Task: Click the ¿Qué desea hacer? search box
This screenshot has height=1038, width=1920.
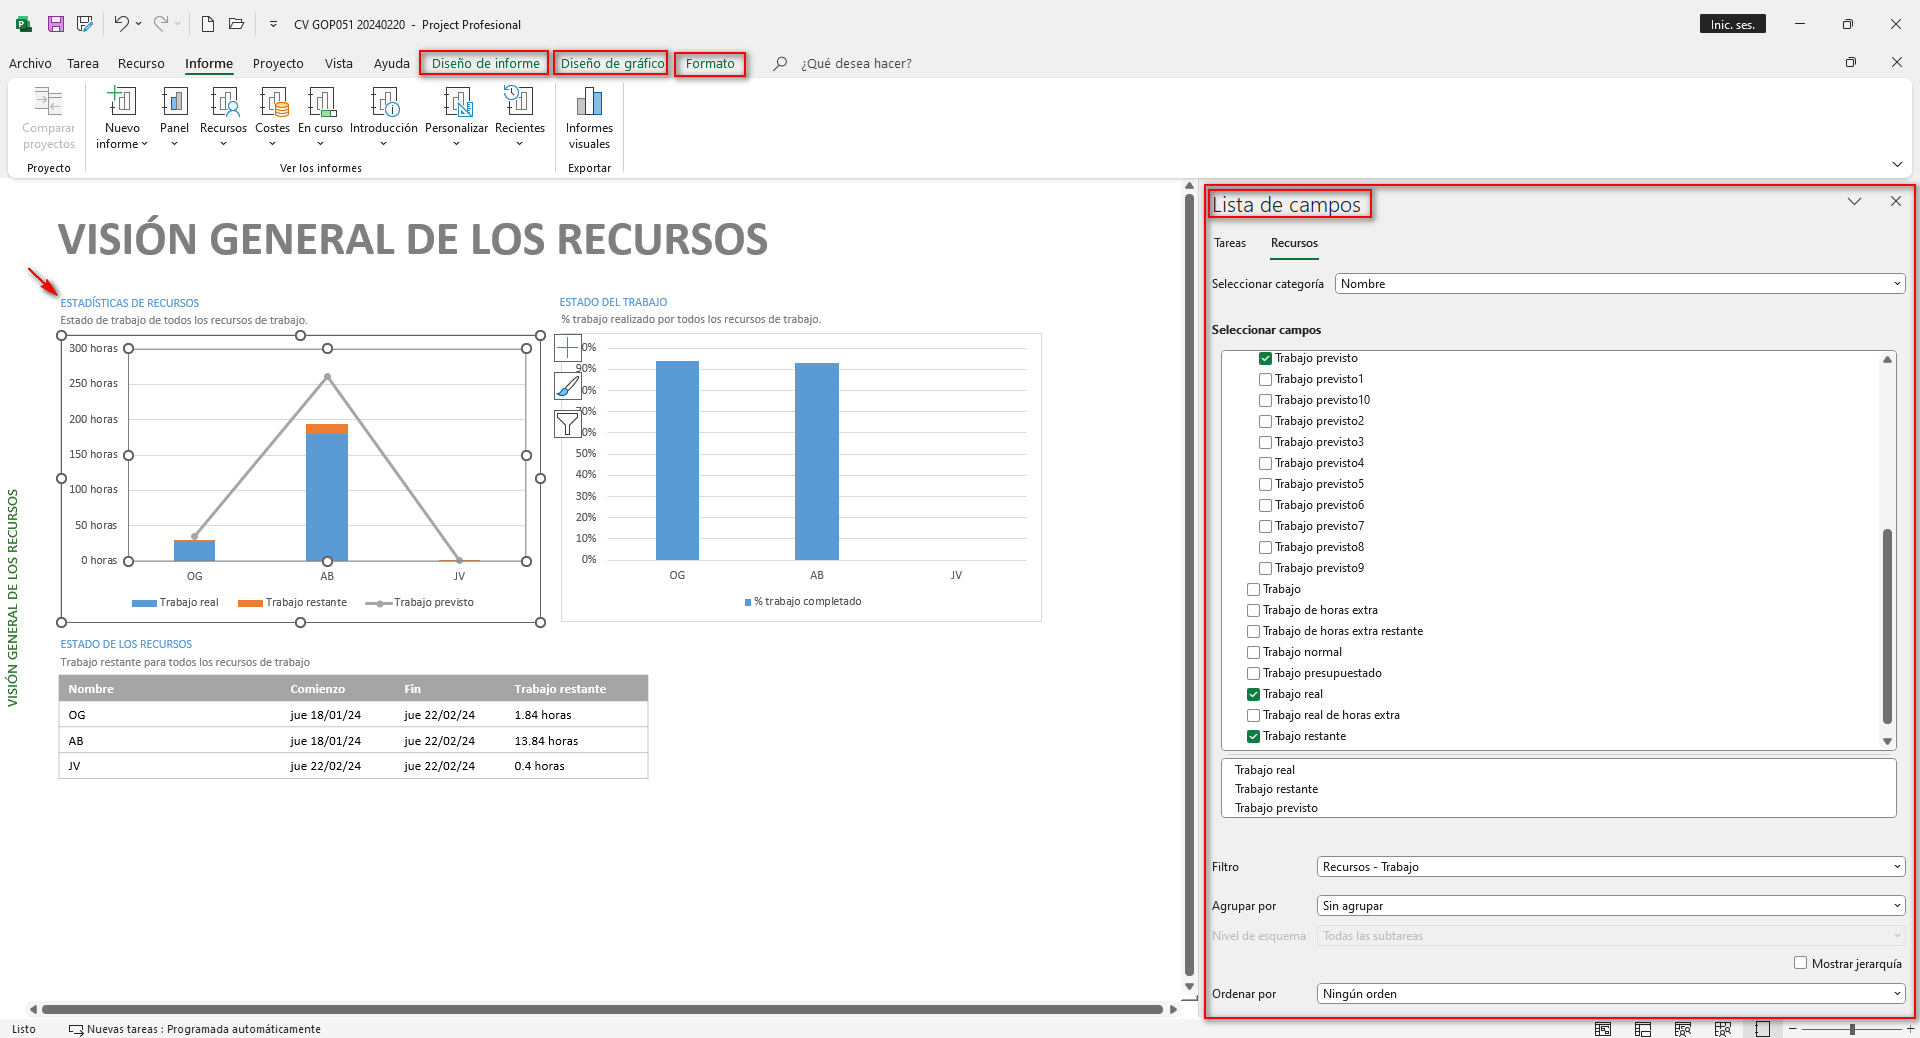Action: (856, 63)
